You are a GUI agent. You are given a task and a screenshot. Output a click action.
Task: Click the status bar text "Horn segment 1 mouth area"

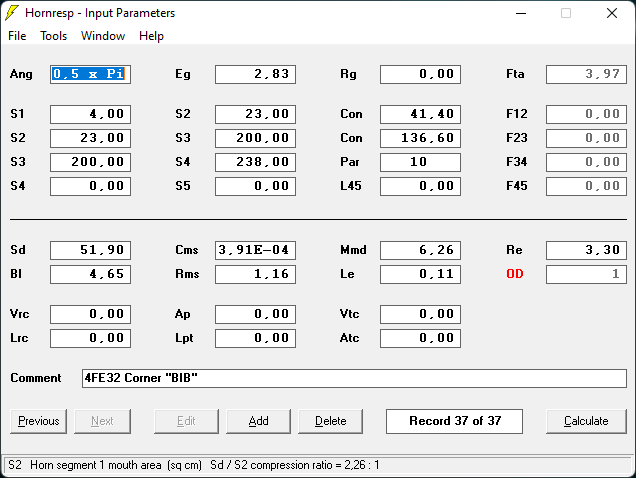(95, 465)
